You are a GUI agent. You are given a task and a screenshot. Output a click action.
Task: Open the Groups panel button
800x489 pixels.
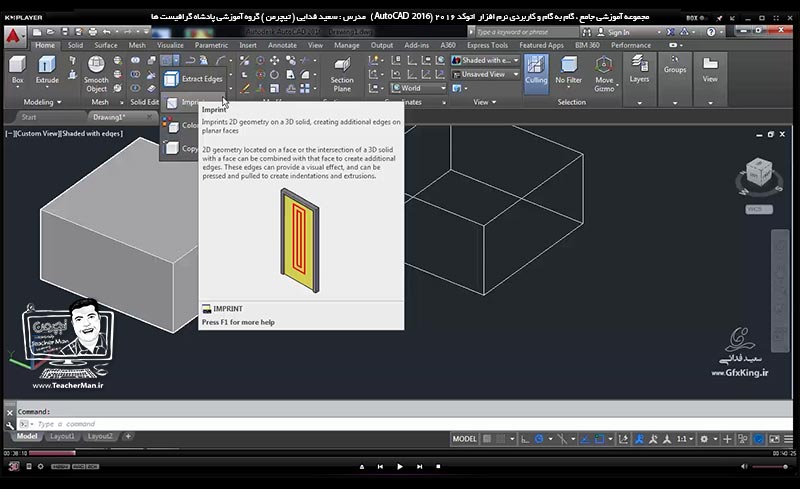point(675,64)
